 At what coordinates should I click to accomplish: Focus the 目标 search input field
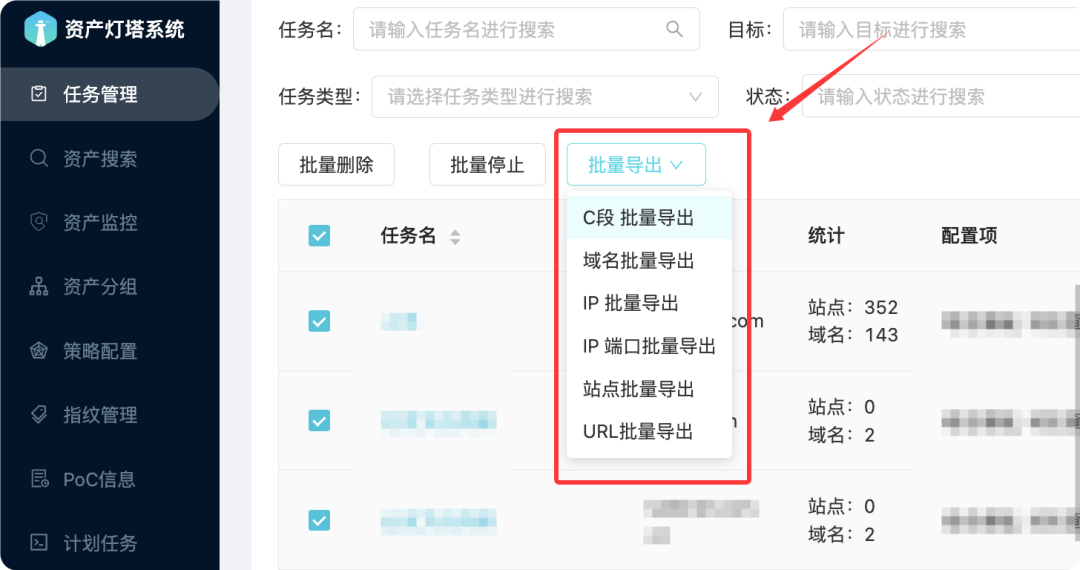[x=931, y=29]
